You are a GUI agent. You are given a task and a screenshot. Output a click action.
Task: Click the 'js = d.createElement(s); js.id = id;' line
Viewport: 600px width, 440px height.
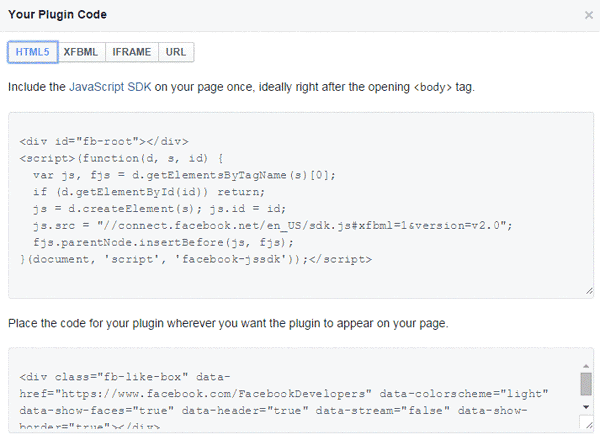click(x=159, y=209)
